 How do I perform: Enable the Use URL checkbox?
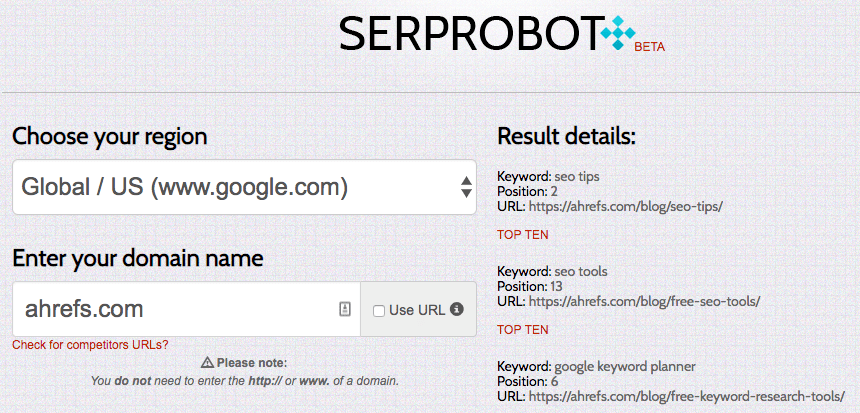(x=379, y=311)
